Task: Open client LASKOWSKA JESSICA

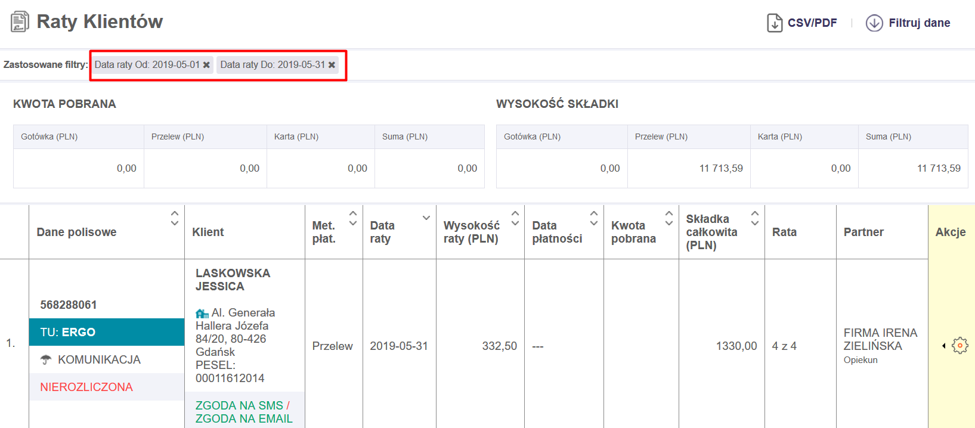Action: 233,279
